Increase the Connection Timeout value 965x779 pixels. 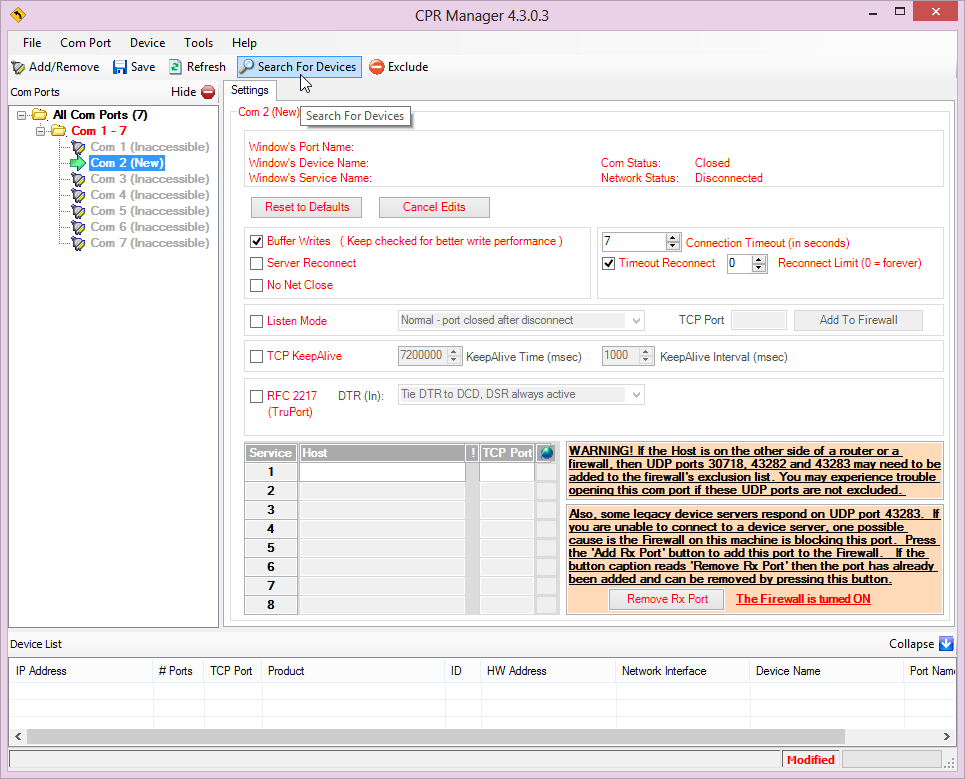pyautogui.click(x=673, y=238)
